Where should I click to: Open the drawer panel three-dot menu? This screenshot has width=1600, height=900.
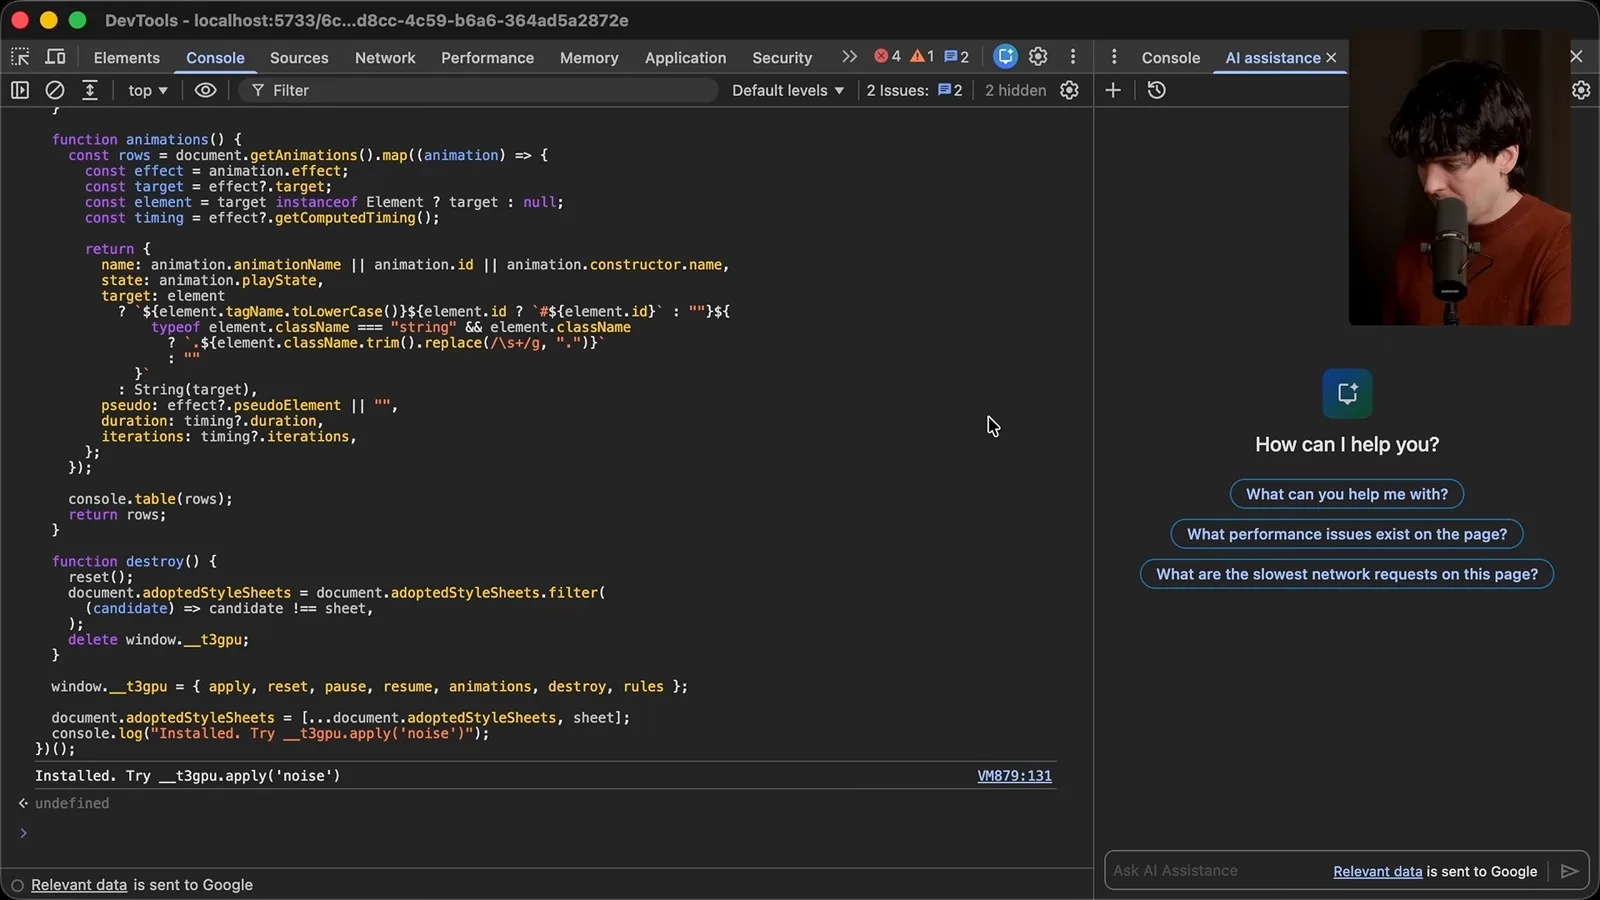(x=1114, y=57)
